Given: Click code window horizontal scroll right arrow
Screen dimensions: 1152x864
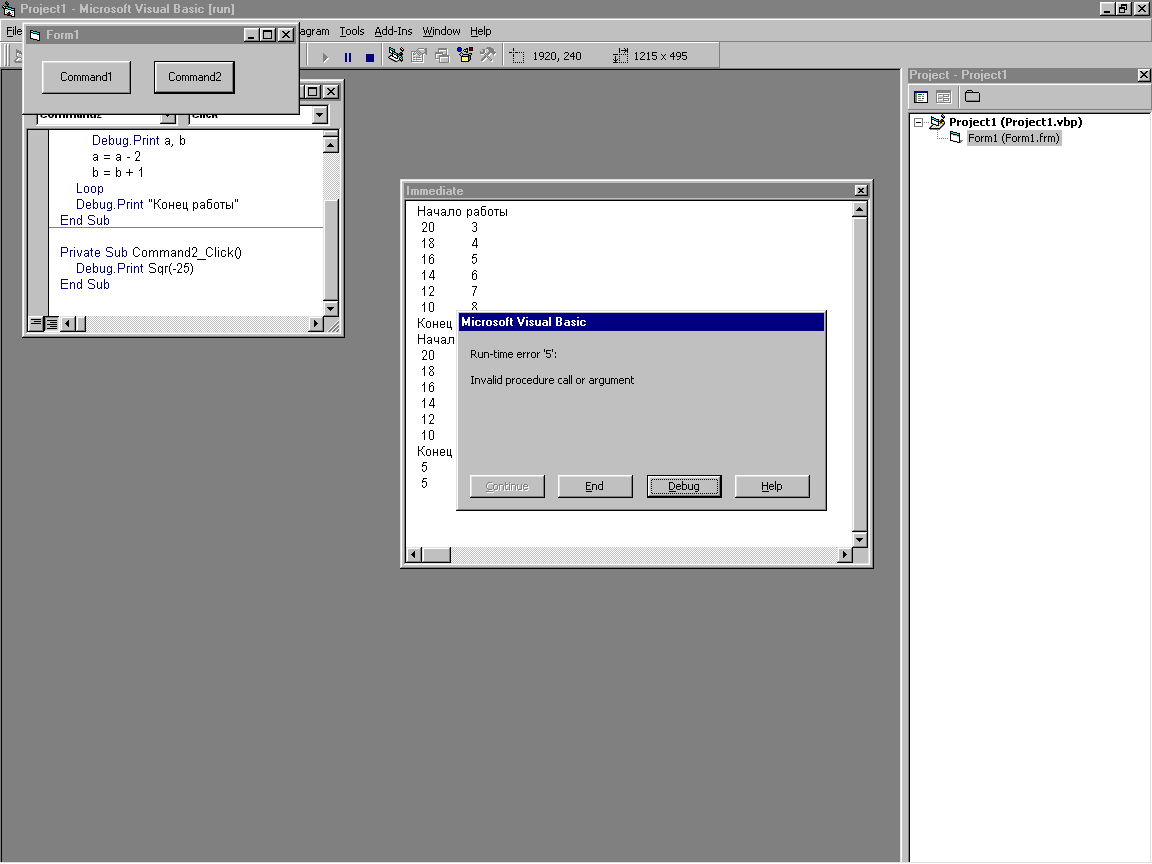Looking at the screenshot, I should pyautogui.click(x=316, y=323).
